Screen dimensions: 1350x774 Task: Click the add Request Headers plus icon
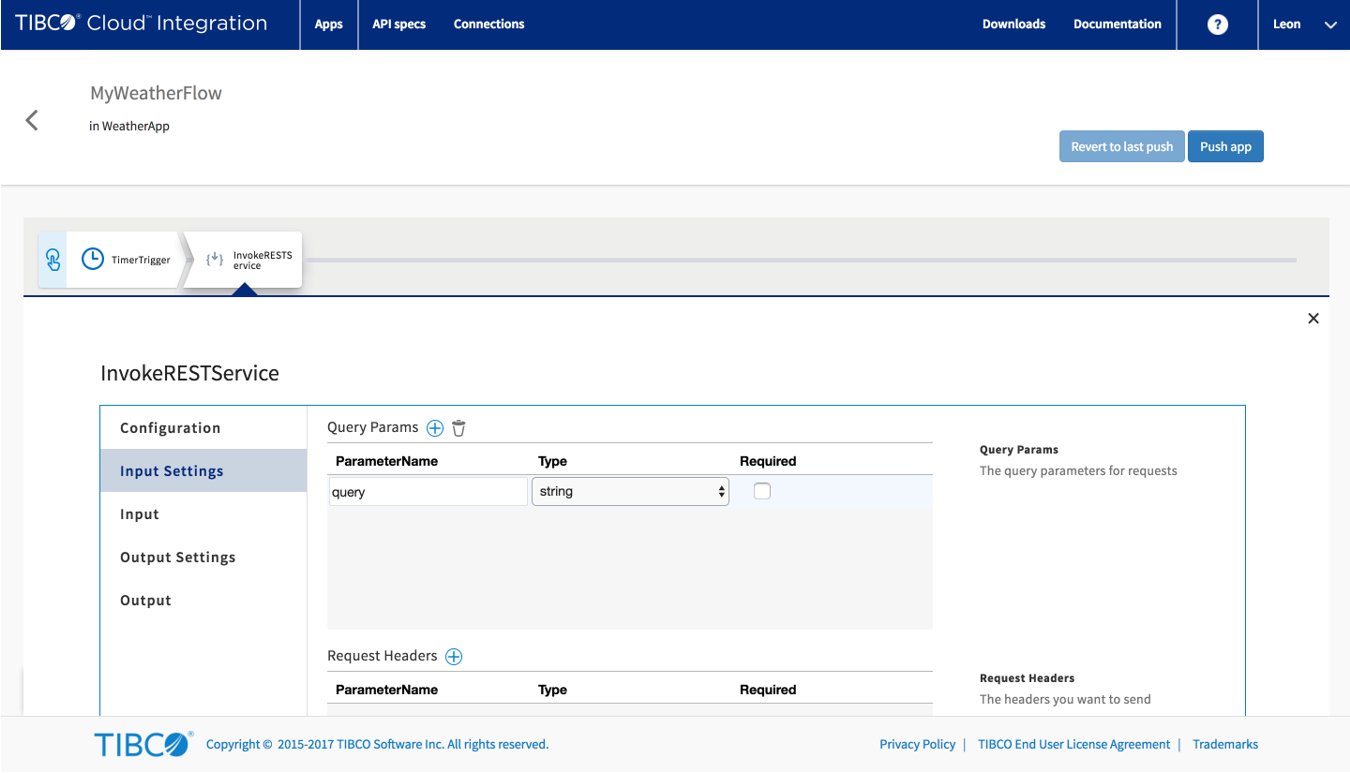tap(454, 657)
